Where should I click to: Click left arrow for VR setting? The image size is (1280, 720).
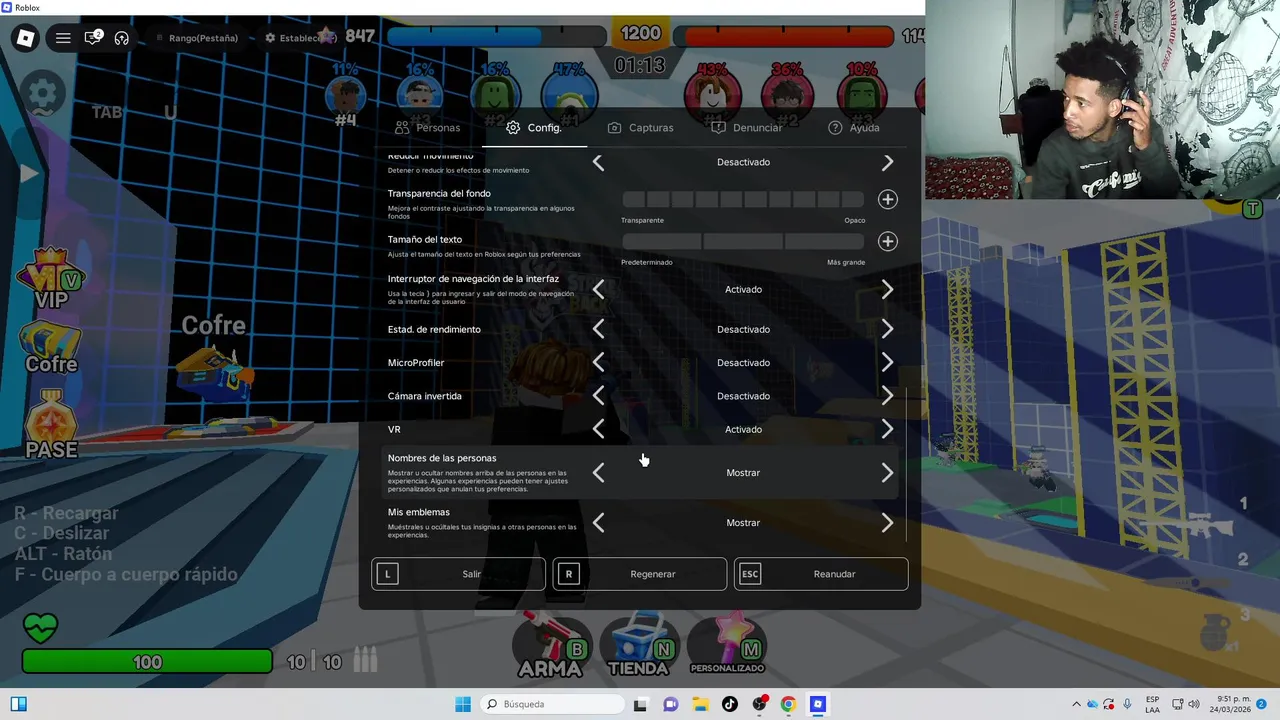click(x=598, y=429)
